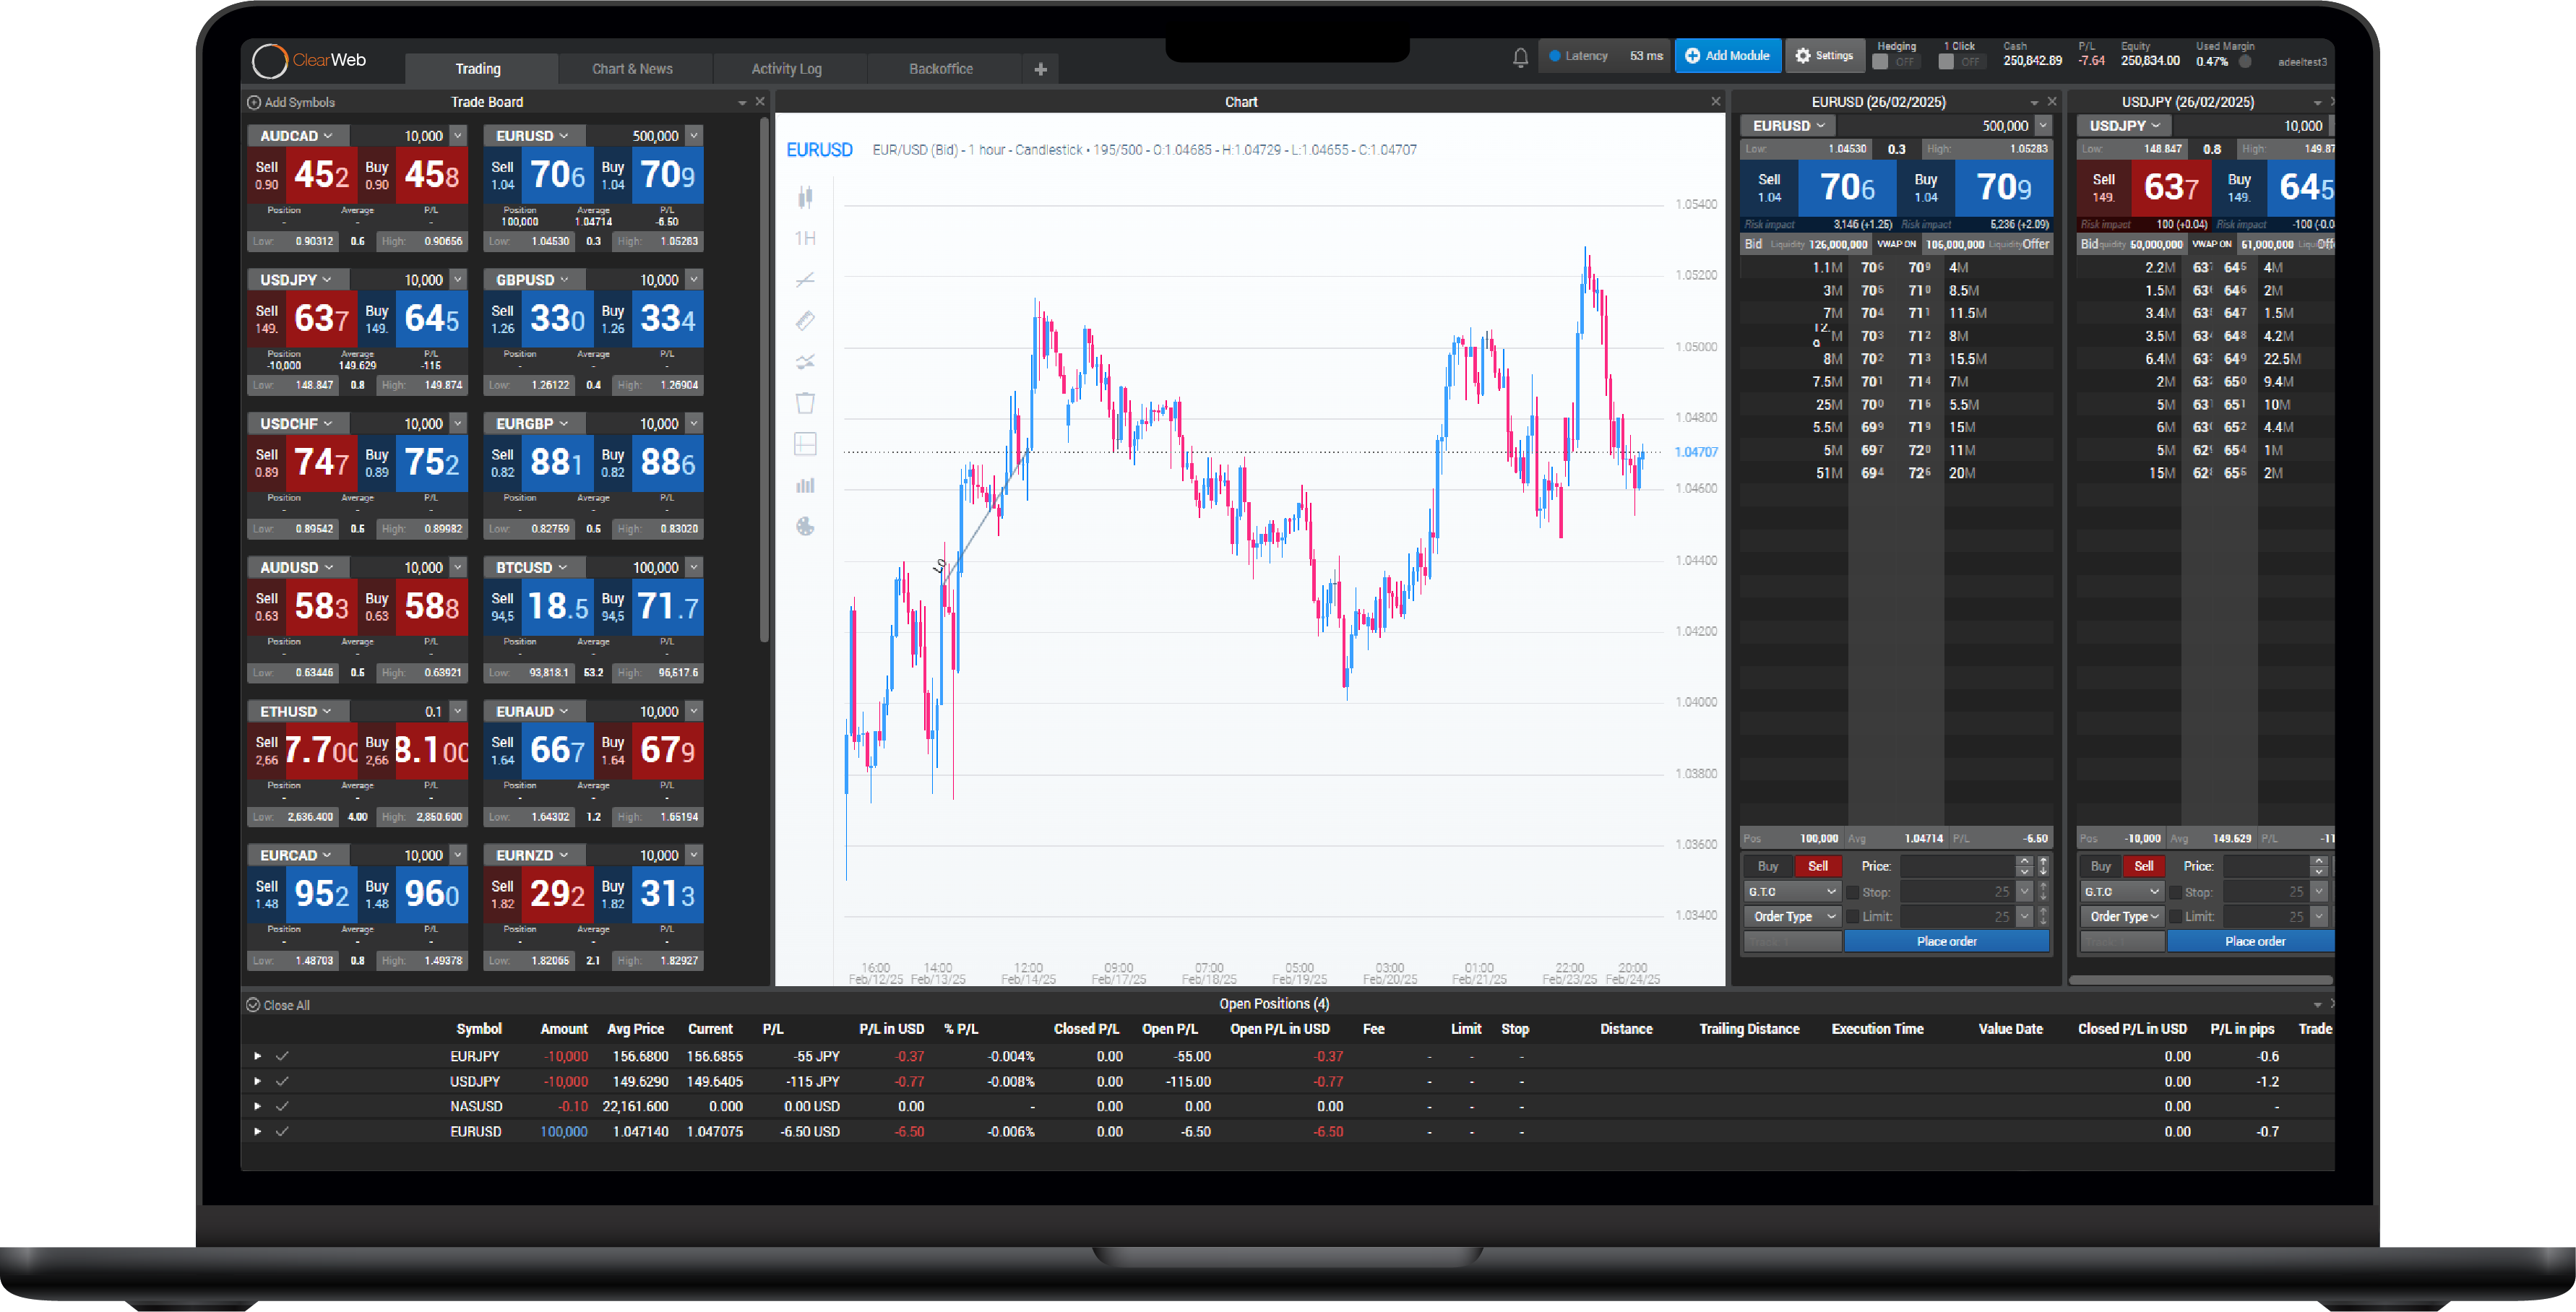Switch to the Chart & News tab

point(632,69)
